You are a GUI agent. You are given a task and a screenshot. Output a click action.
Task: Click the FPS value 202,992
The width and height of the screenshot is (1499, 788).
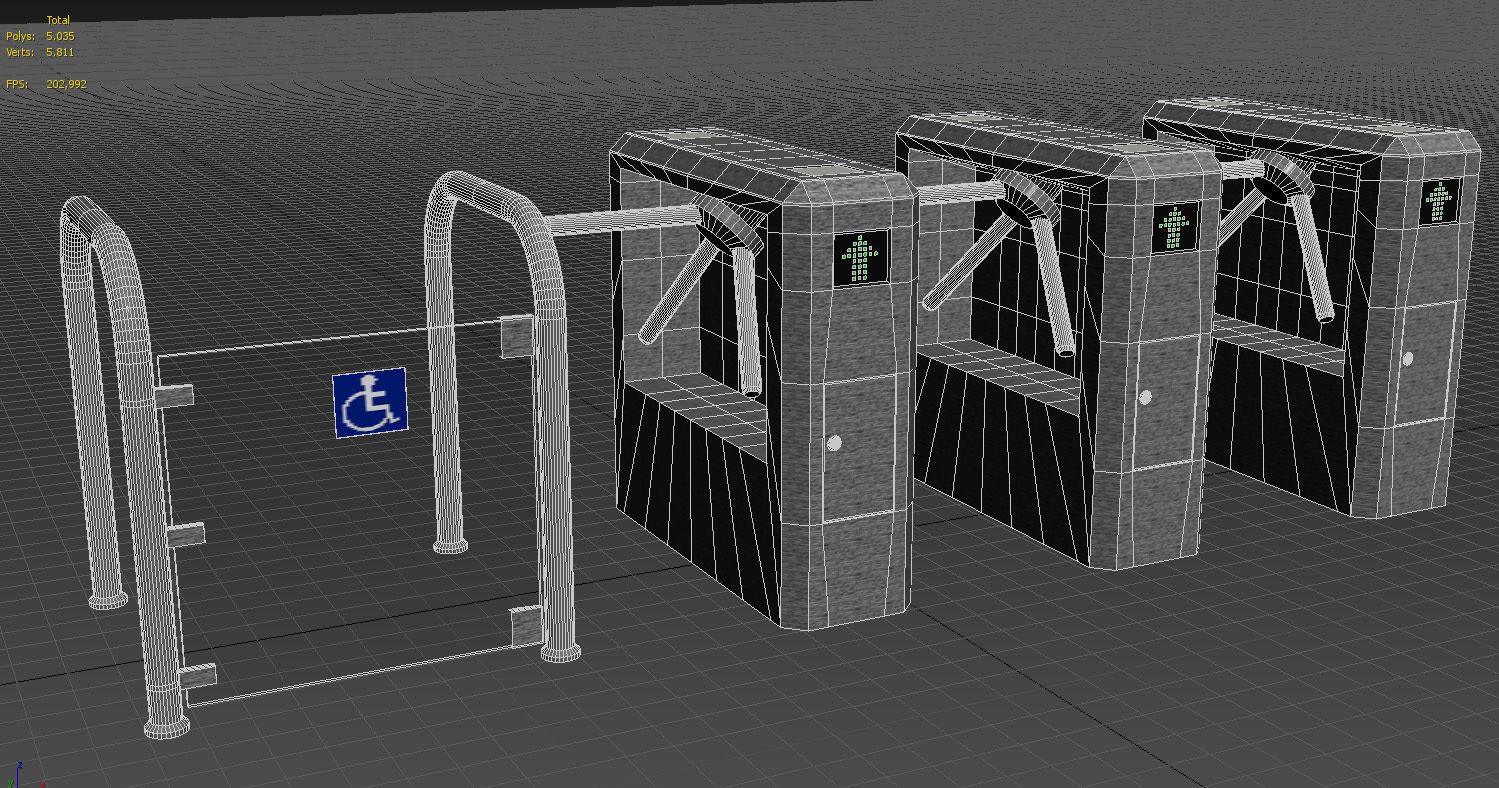[x=66, y=84]
